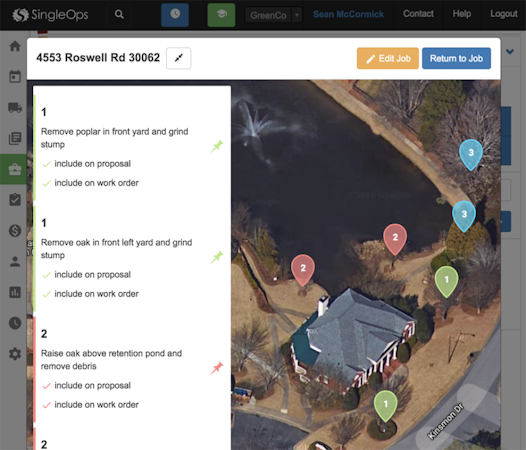This screenshot has width=526, height=450.
Task: Open the GreenCo account dropdown arrow
Action: (297, 15)
